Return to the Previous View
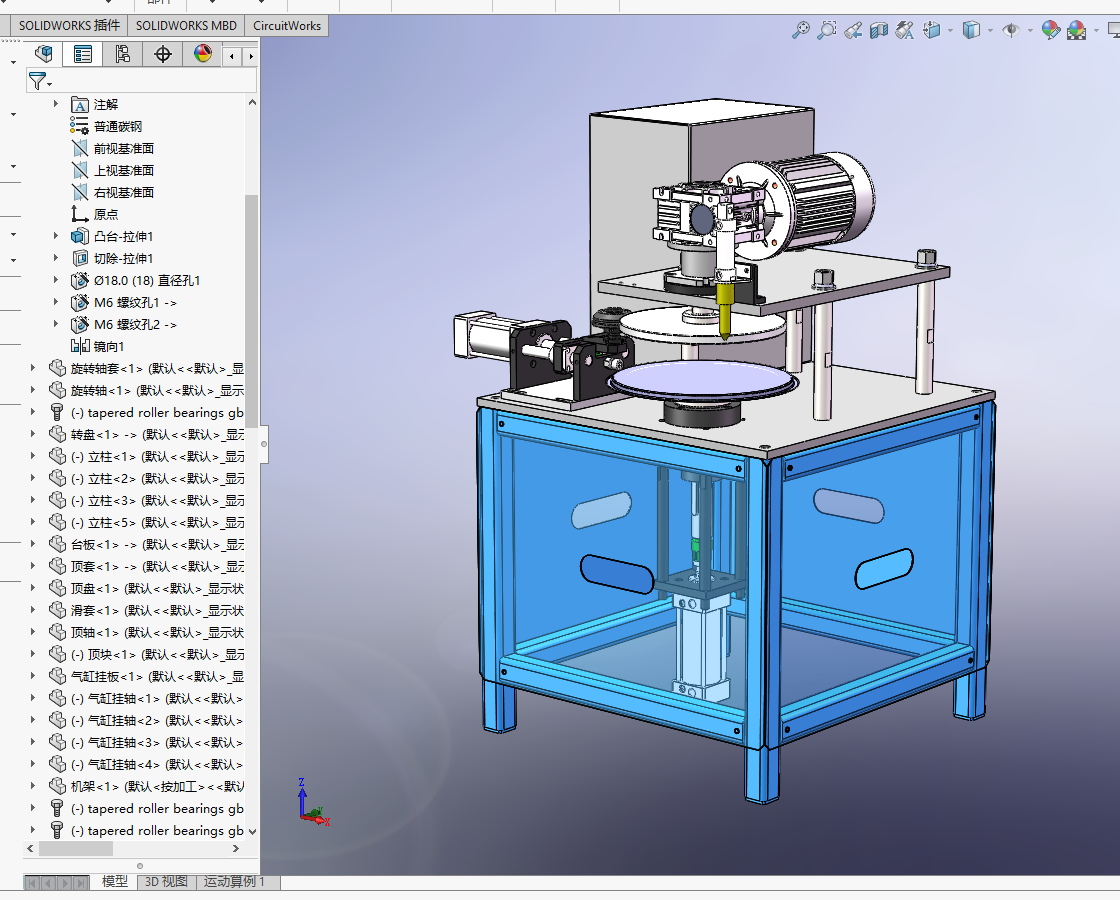 click(853, 30)
